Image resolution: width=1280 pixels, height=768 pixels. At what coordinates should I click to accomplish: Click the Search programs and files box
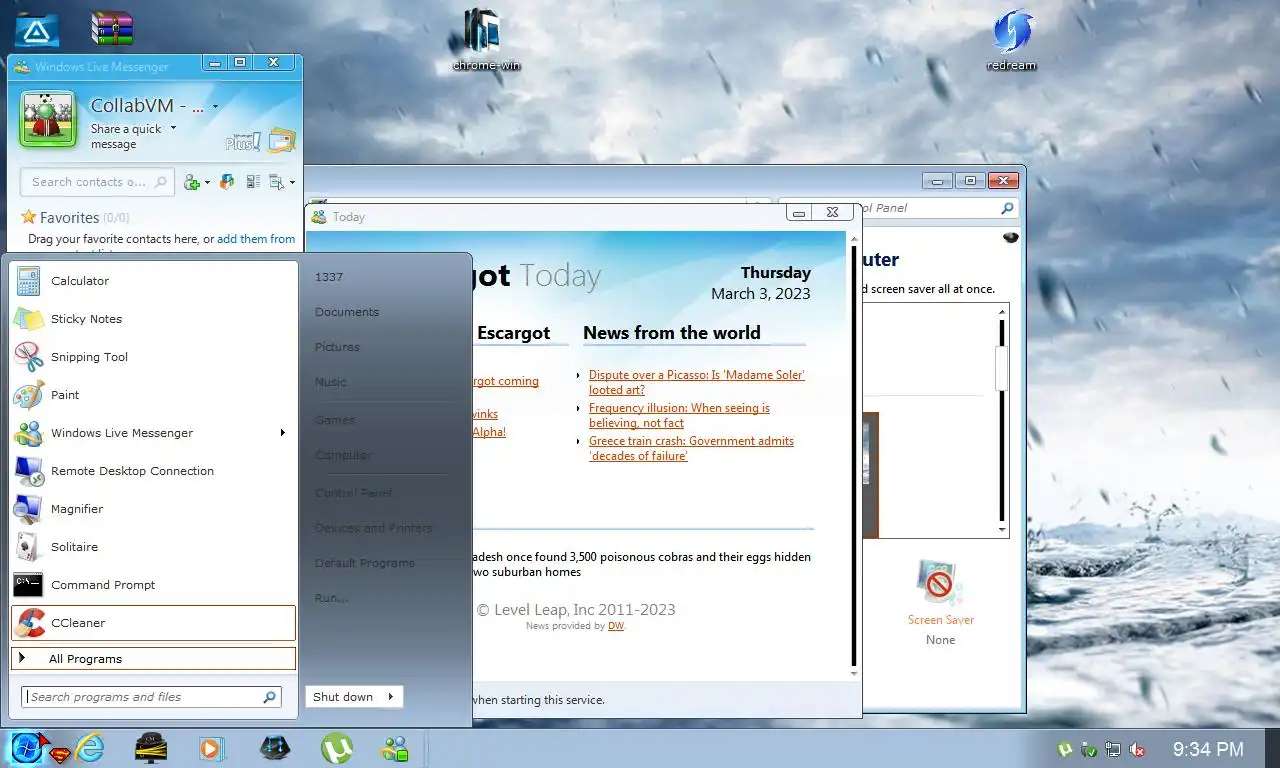[x=152, y=697]
